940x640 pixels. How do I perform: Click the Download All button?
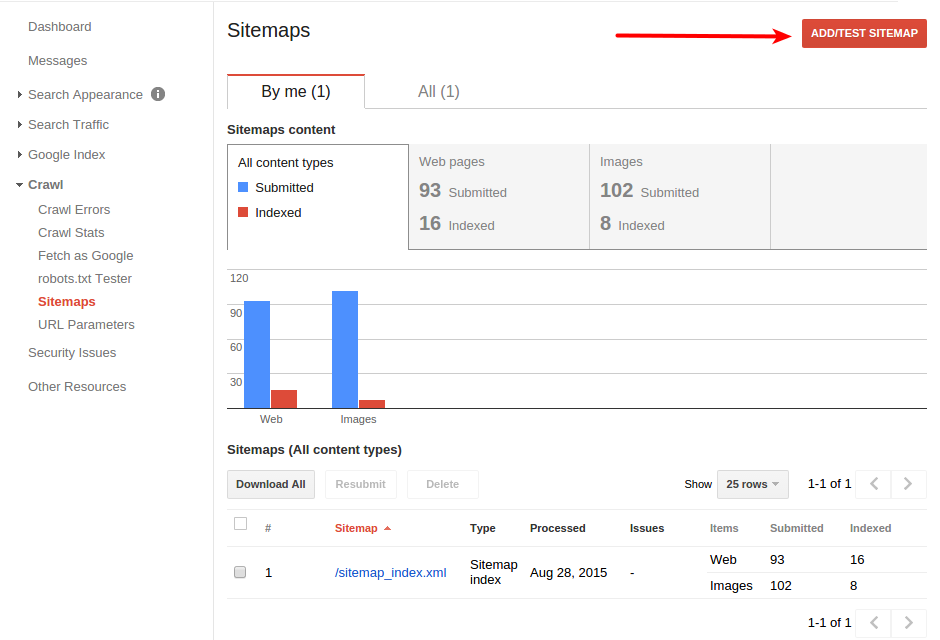270,484
